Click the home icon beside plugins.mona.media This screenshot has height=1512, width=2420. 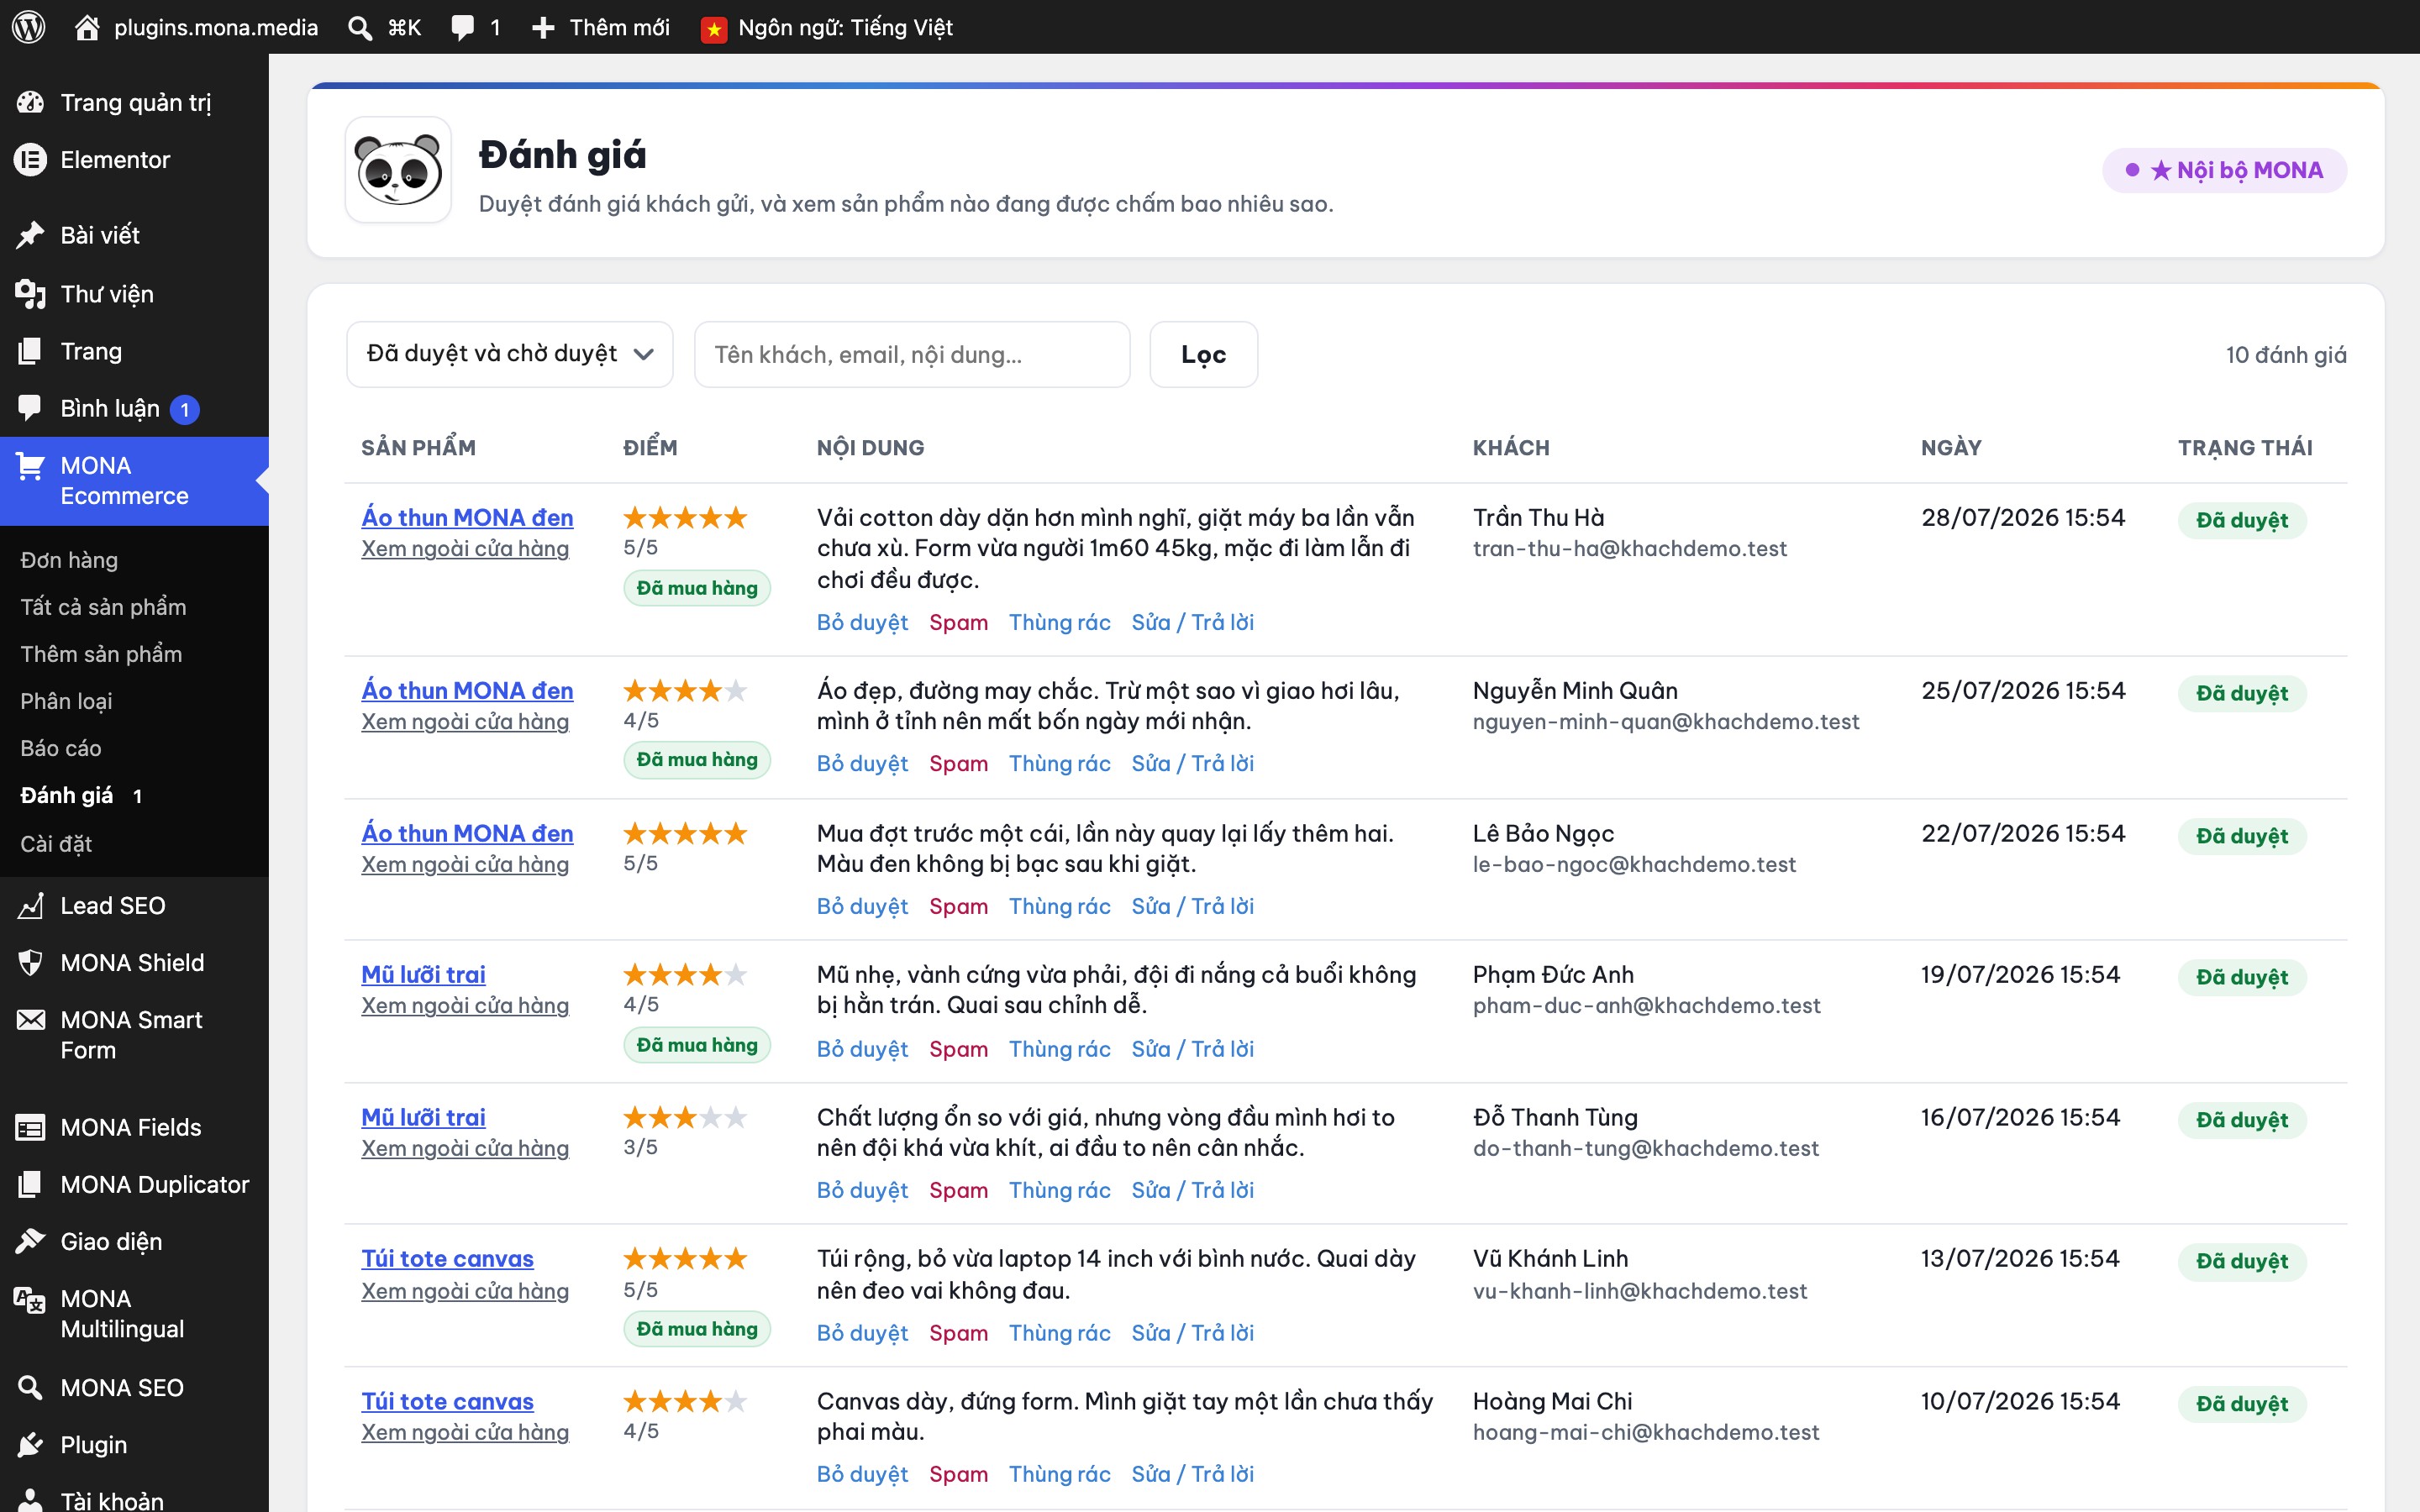[x=87, y=27]
